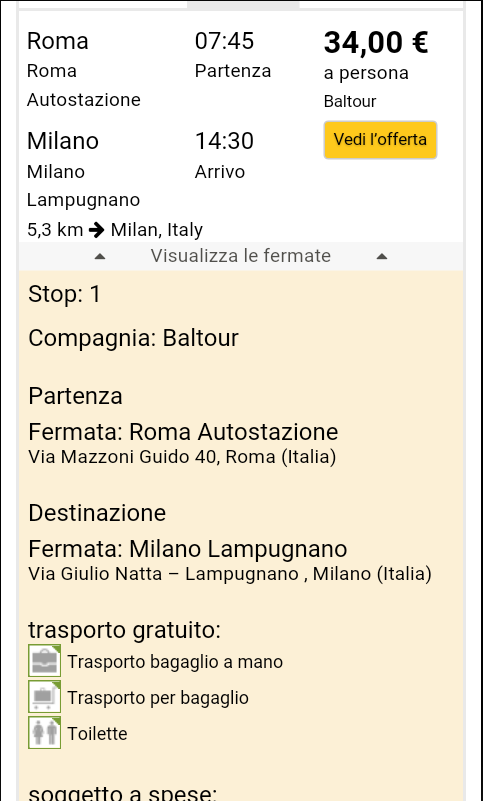
Task: Click the 07:45 departure time
Action: coord(224,41)
